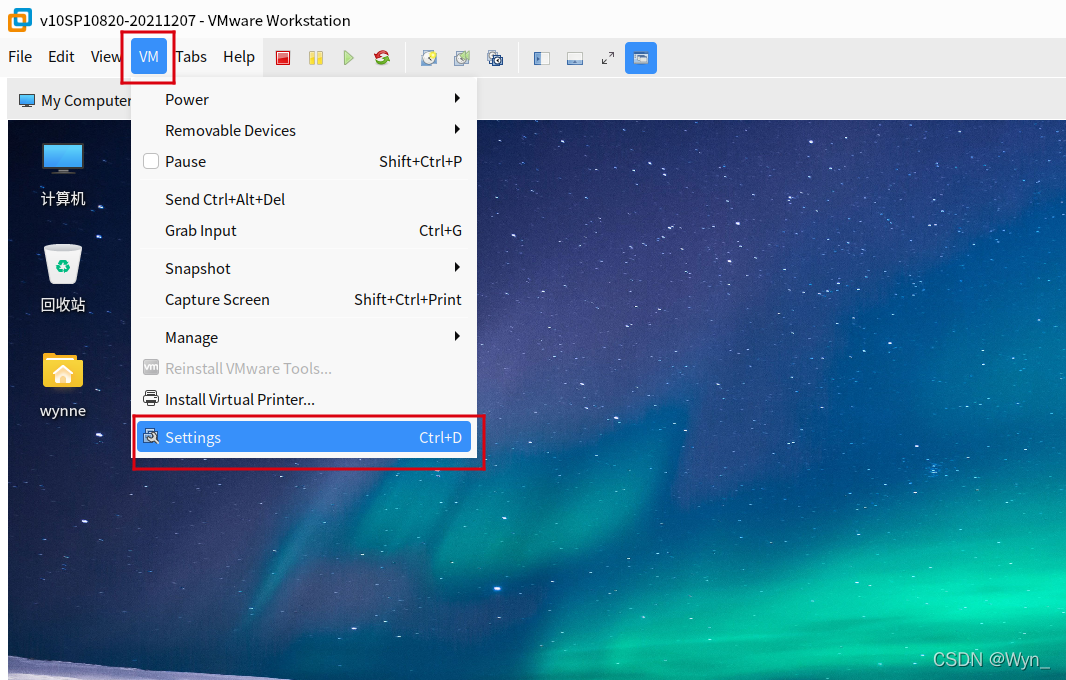Toggle the thumbnail bar toolbar icon
The image size is (1066, 680).
point(575,58)
